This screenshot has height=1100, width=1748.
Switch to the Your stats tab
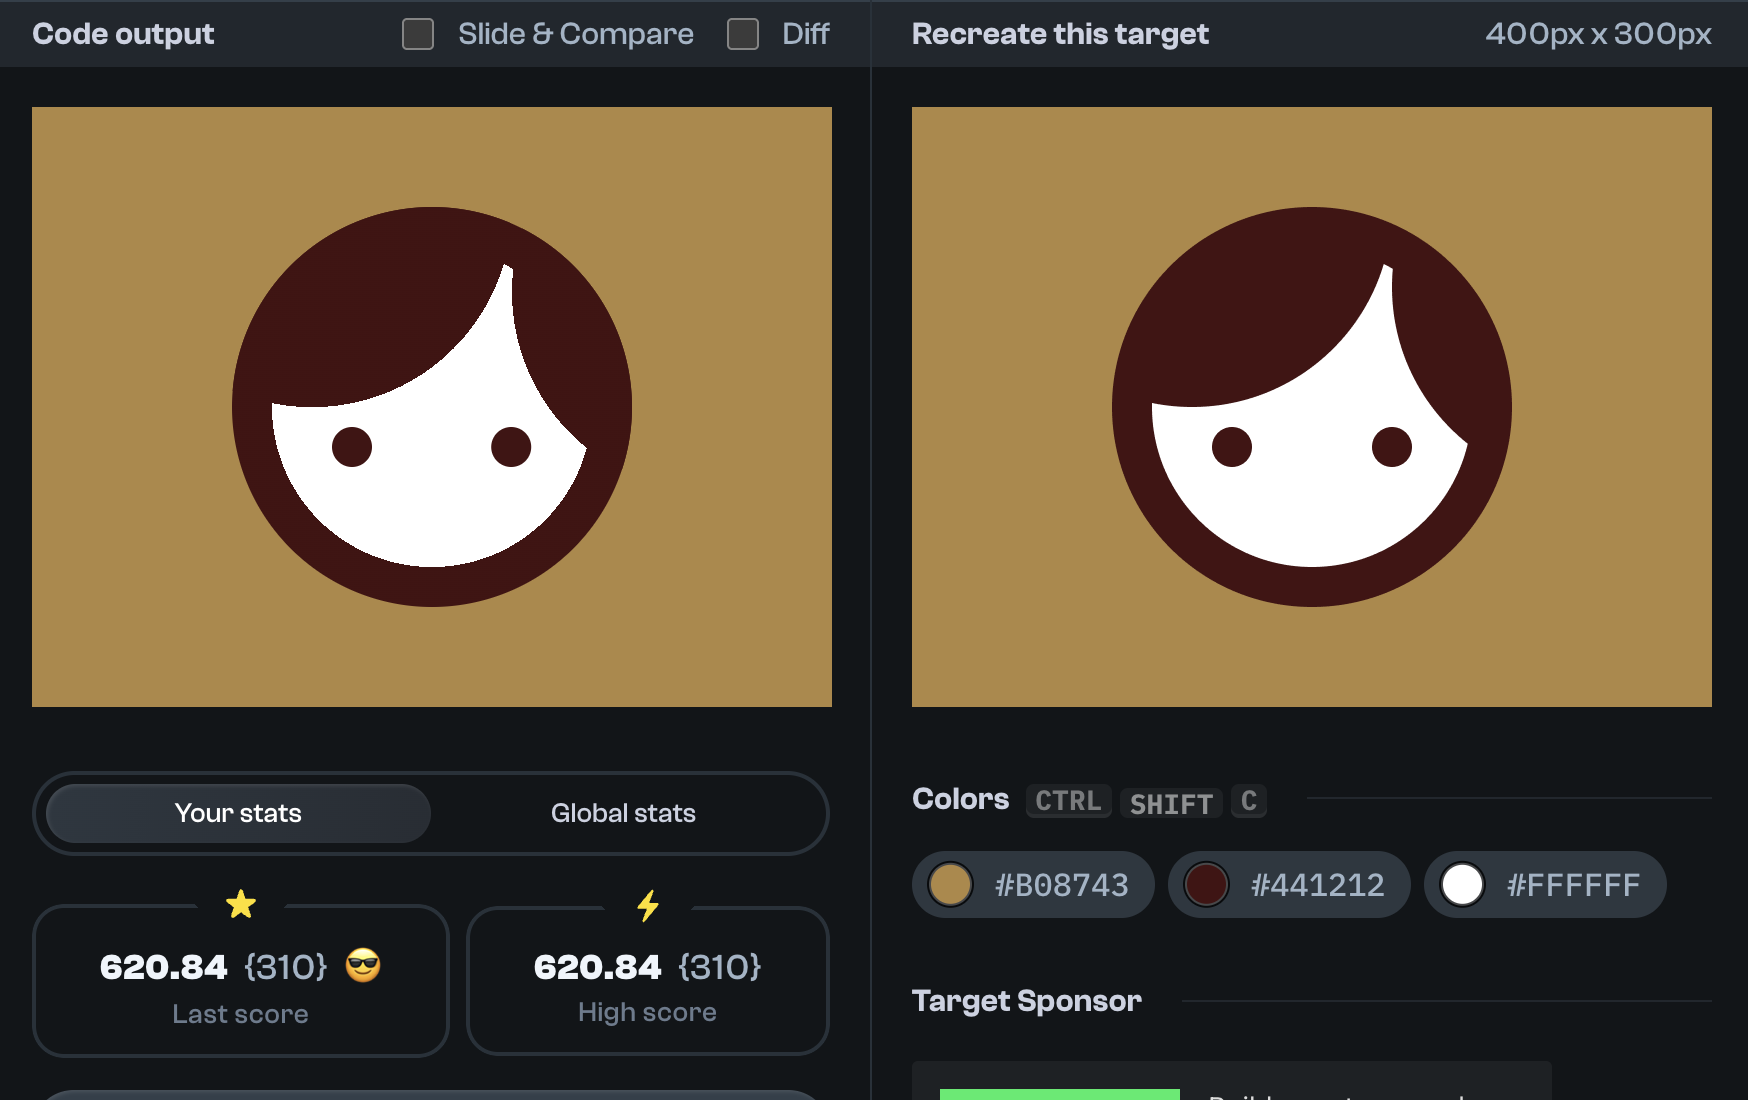pyautogui.click(x=238, y=813)
